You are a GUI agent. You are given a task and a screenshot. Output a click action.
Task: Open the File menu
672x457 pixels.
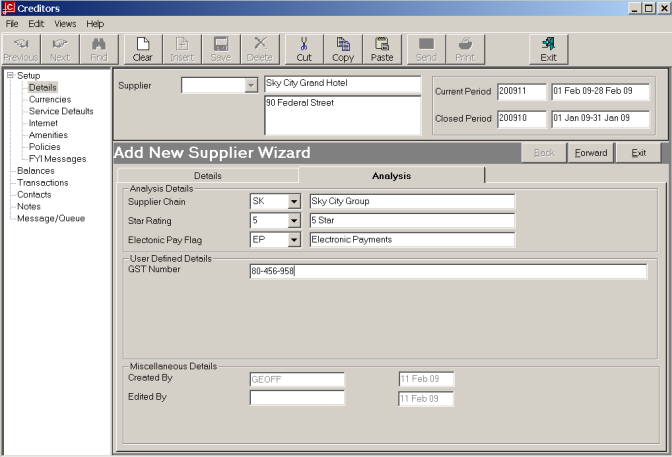point(12,24)
